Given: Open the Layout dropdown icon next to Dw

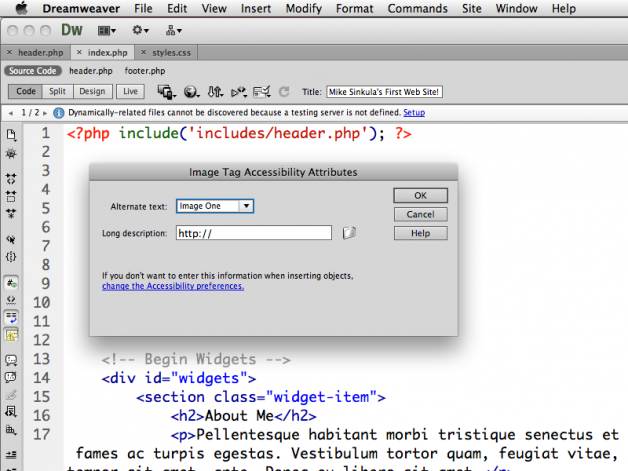Looking at the screenshot, I should point(107,30).
